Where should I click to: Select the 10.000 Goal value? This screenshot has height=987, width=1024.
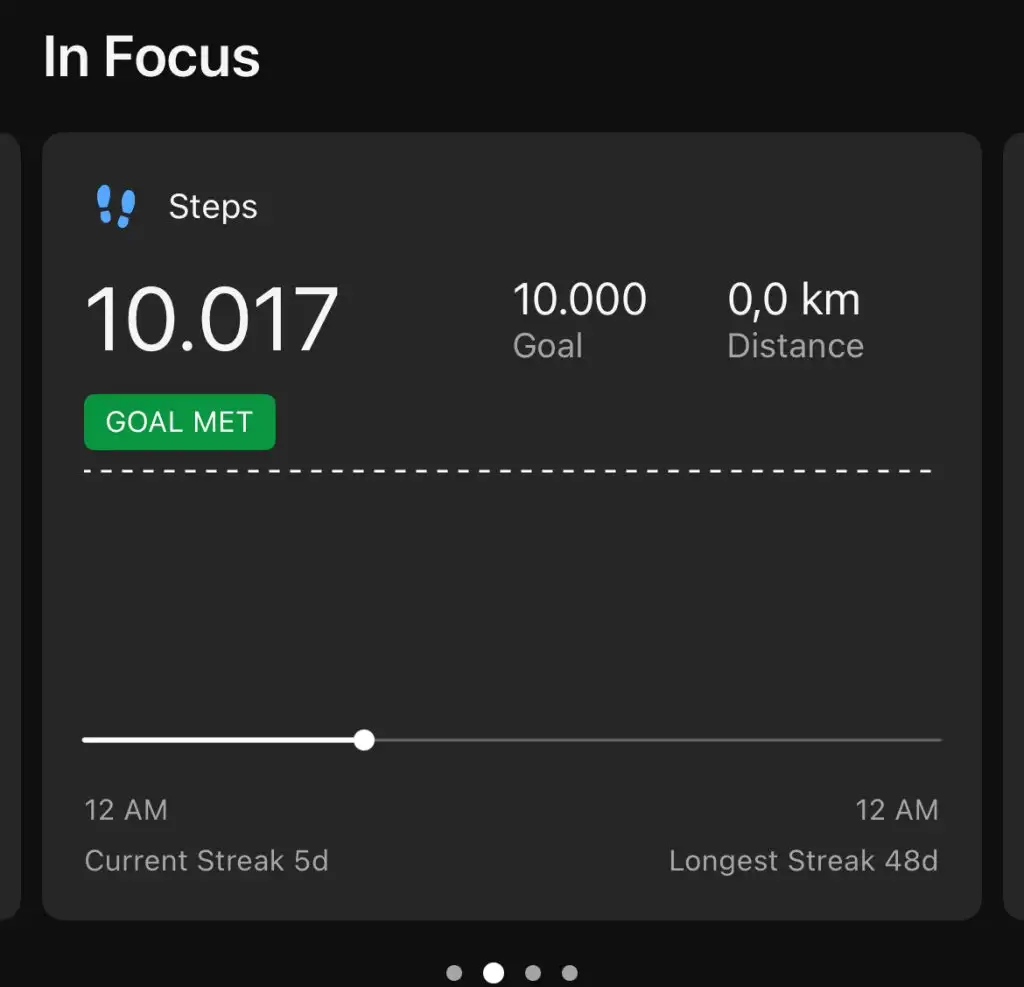click(579, 300)
